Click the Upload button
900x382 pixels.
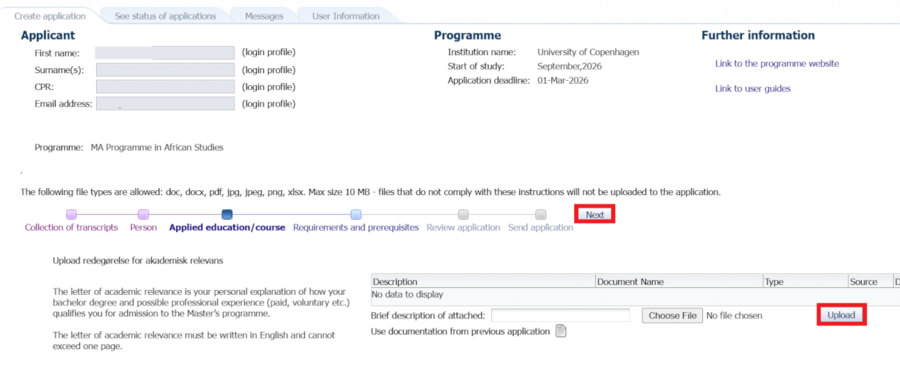tap(841, 315)
